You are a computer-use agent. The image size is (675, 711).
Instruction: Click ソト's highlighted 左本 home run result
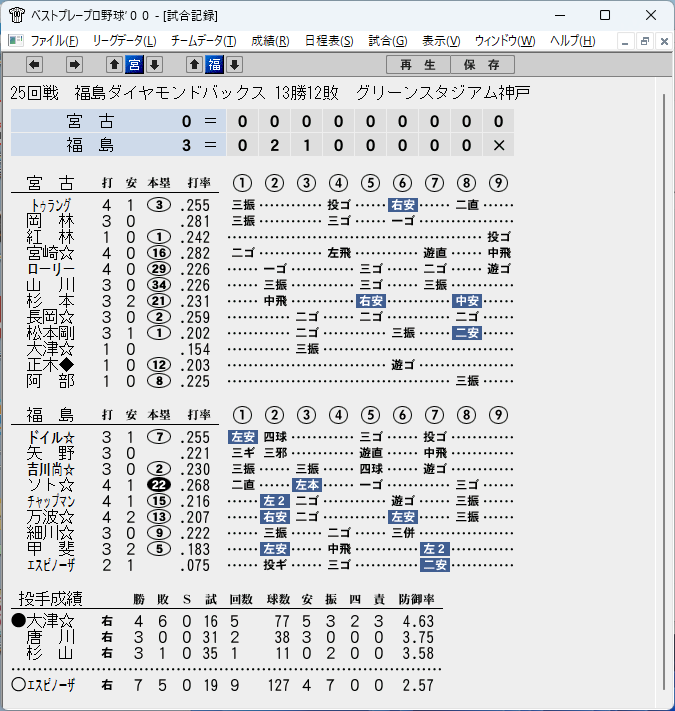(x=307, y=485)
